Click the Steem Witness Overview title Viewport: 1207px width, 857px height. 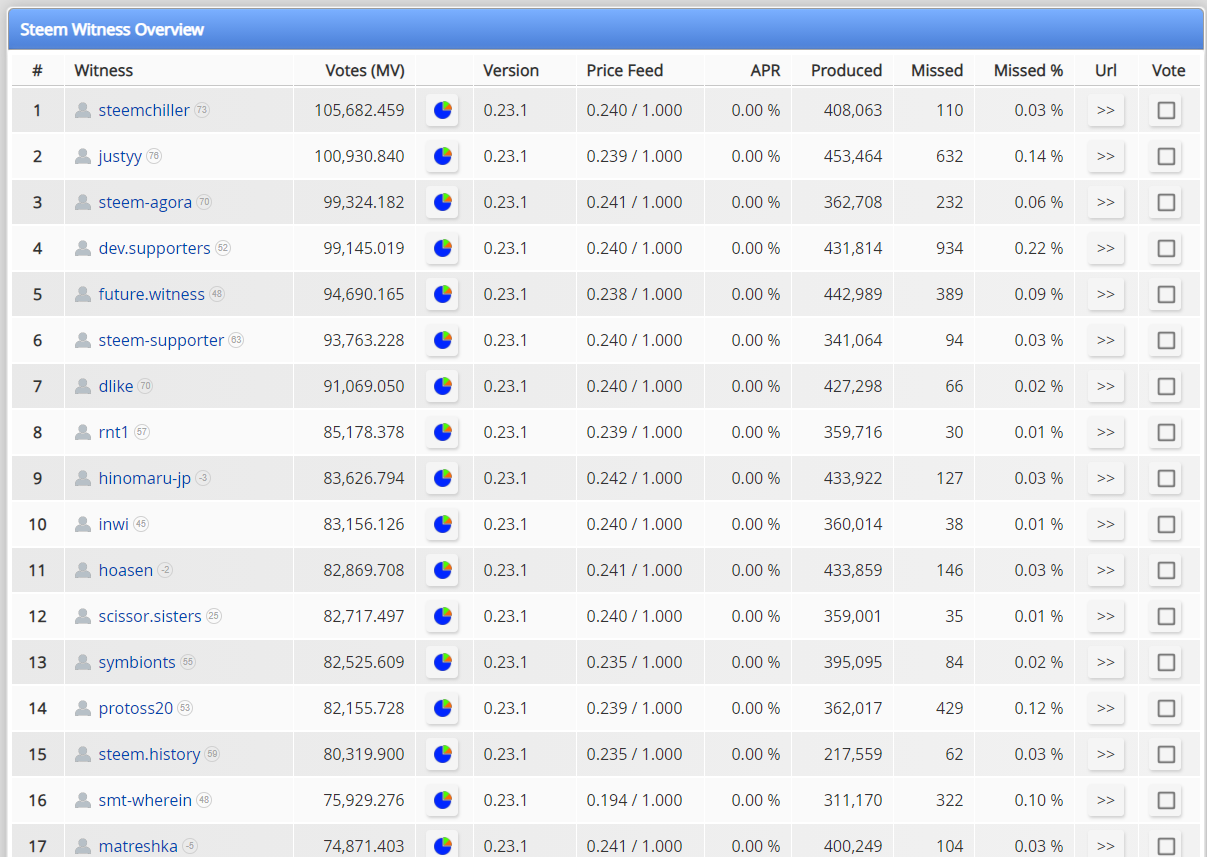pyautogui.click(x=112, y=29)
